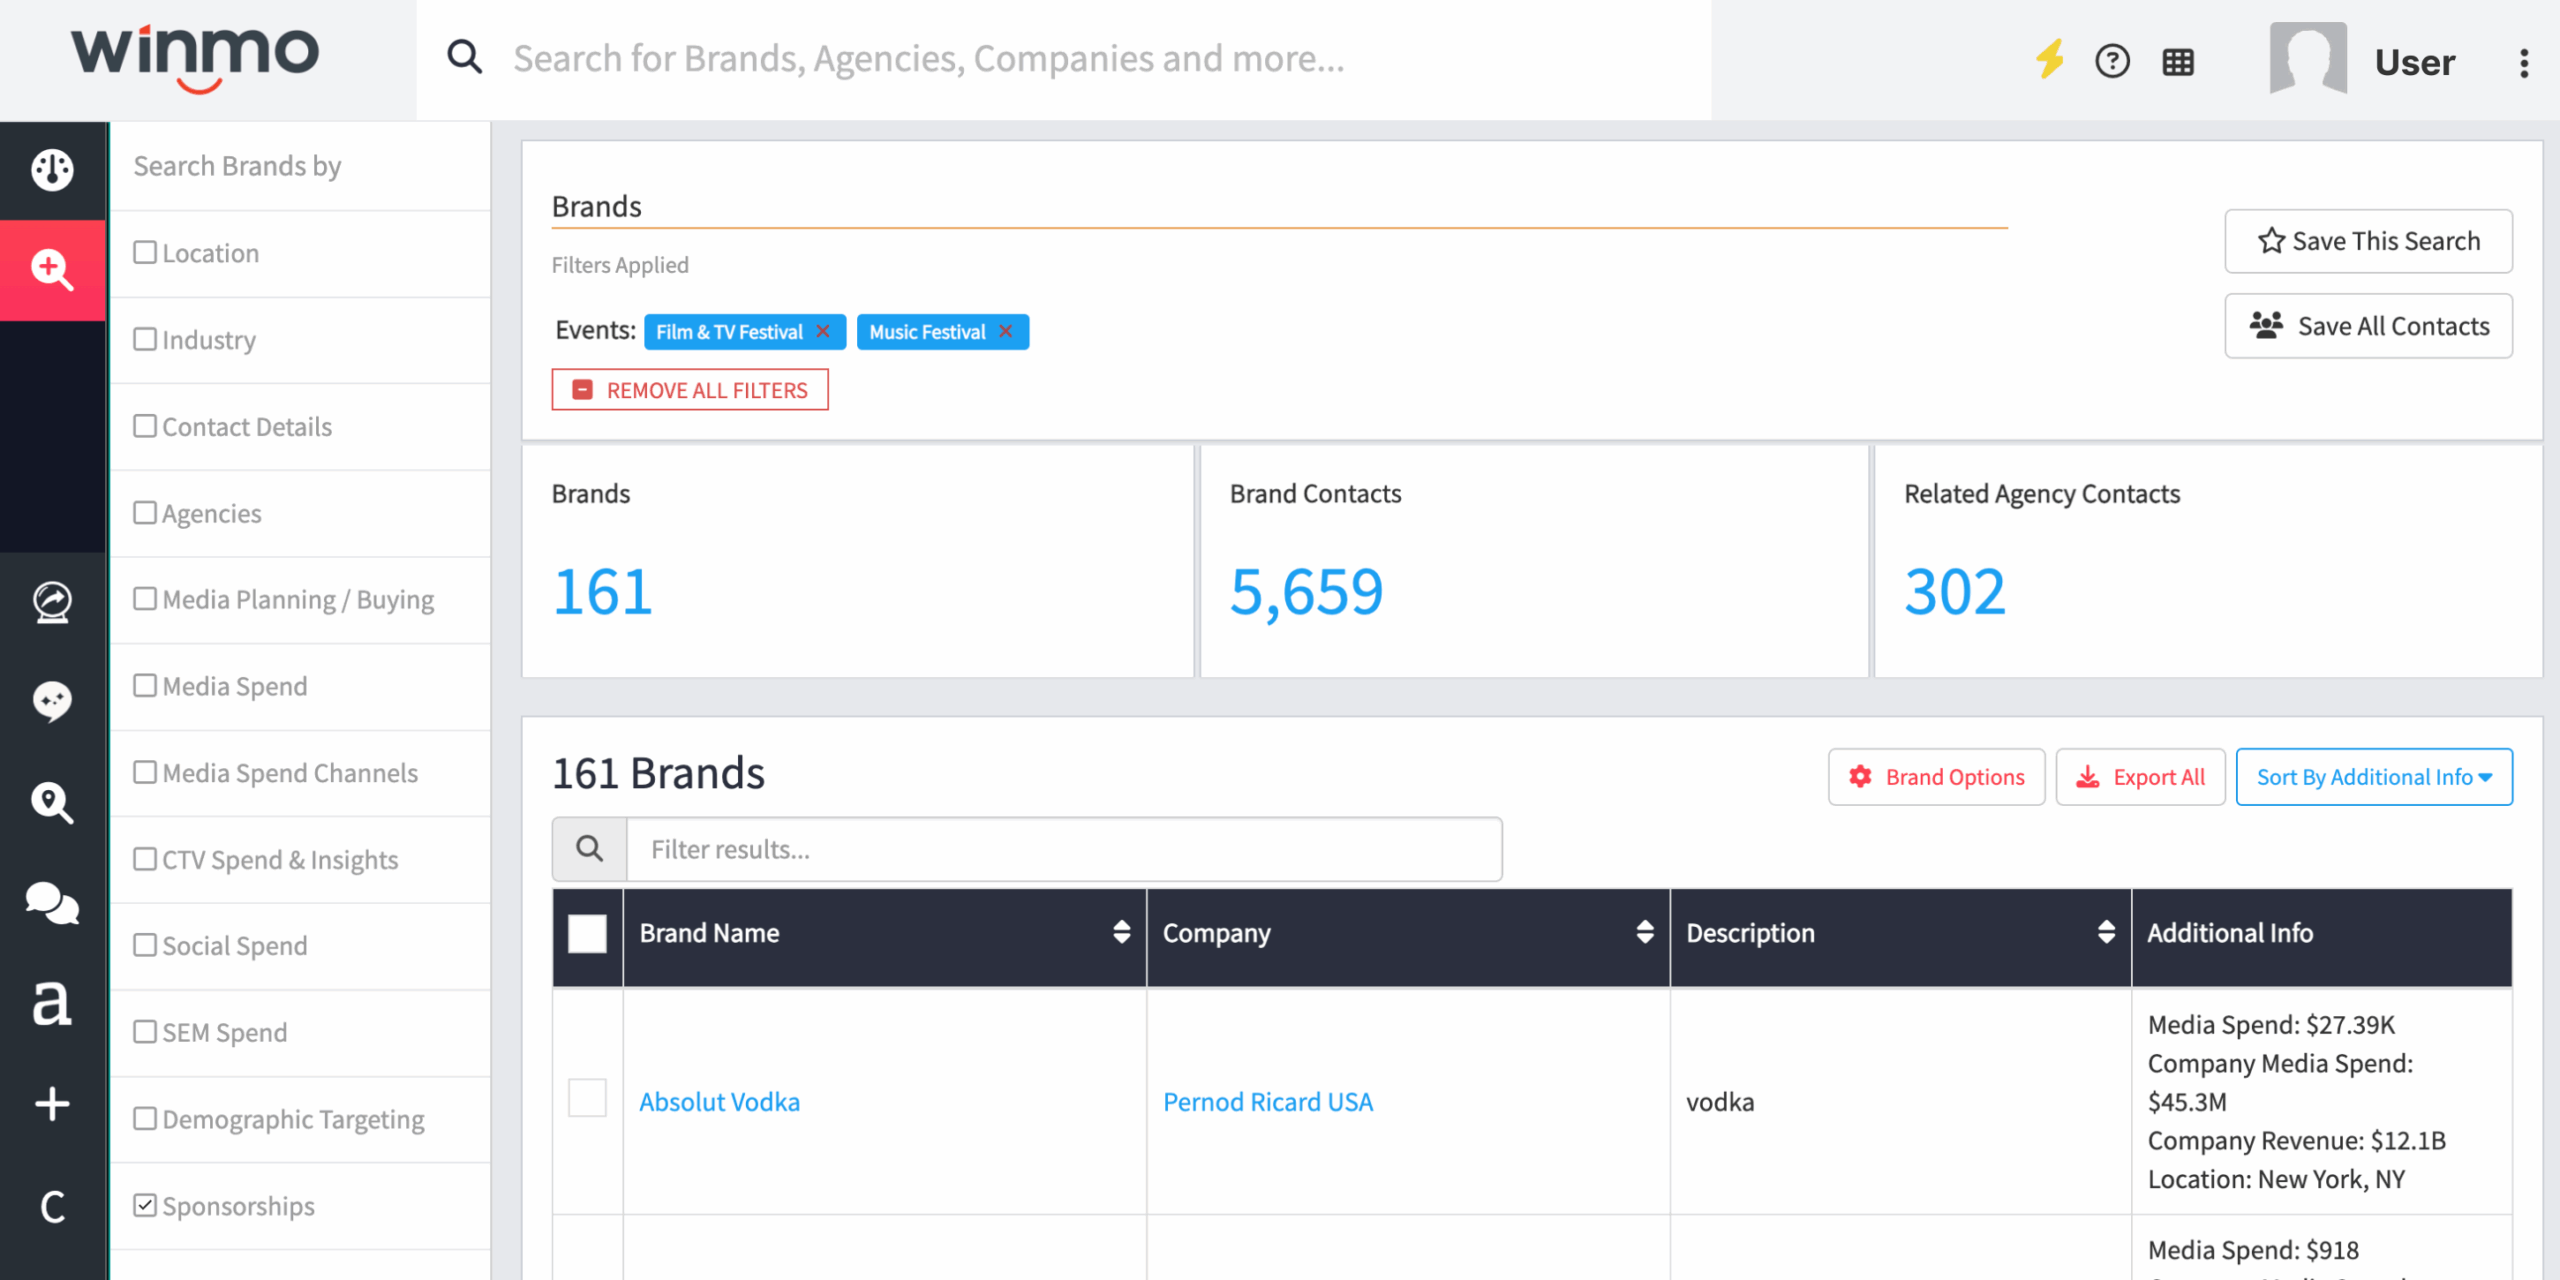Click the user avatar picture
This screenshot has height=1280, width=2560.
point(2308,58)
